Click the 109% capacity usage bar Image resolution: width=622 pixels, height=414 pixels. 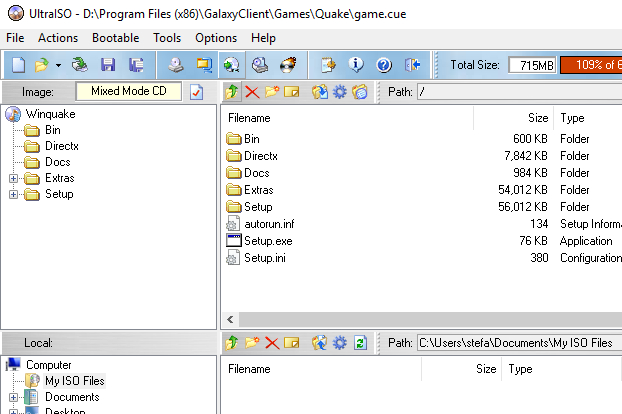(591, 65)
